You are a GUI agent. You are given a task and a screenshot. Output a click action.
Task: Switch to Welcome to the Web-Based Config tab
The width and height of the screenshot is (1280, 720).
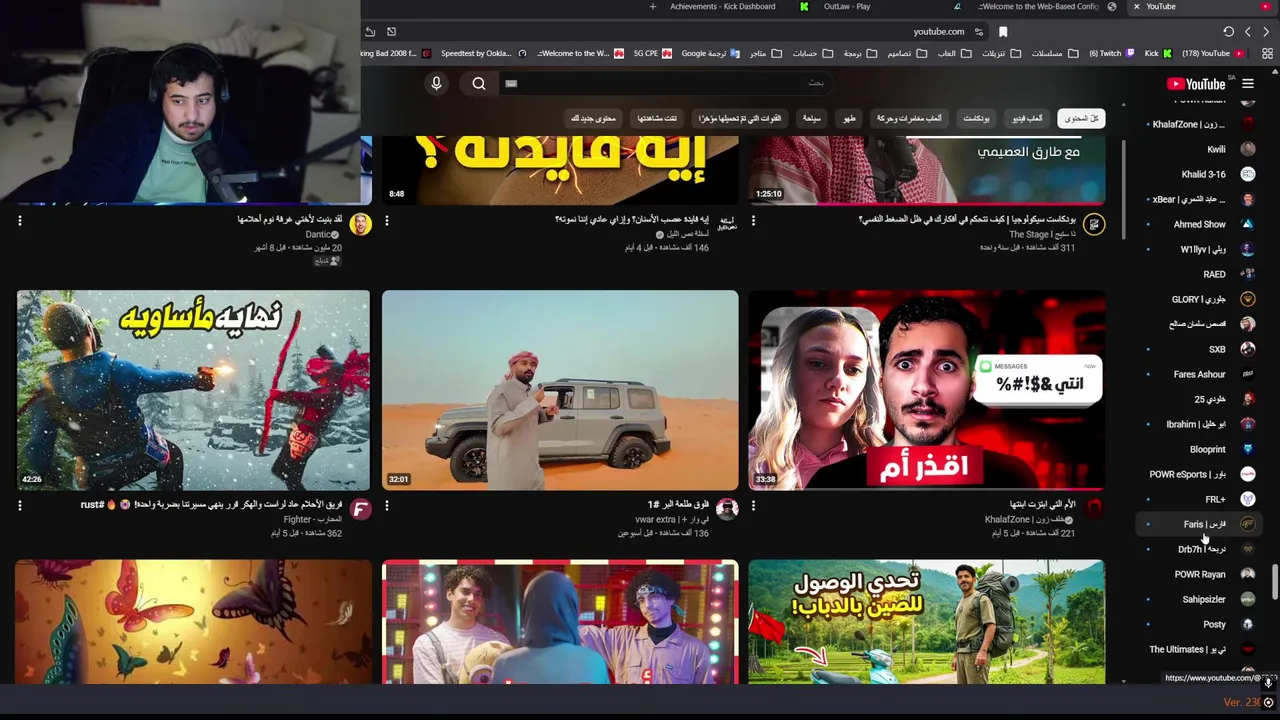pyautogui.click(x=1040, y=7)
